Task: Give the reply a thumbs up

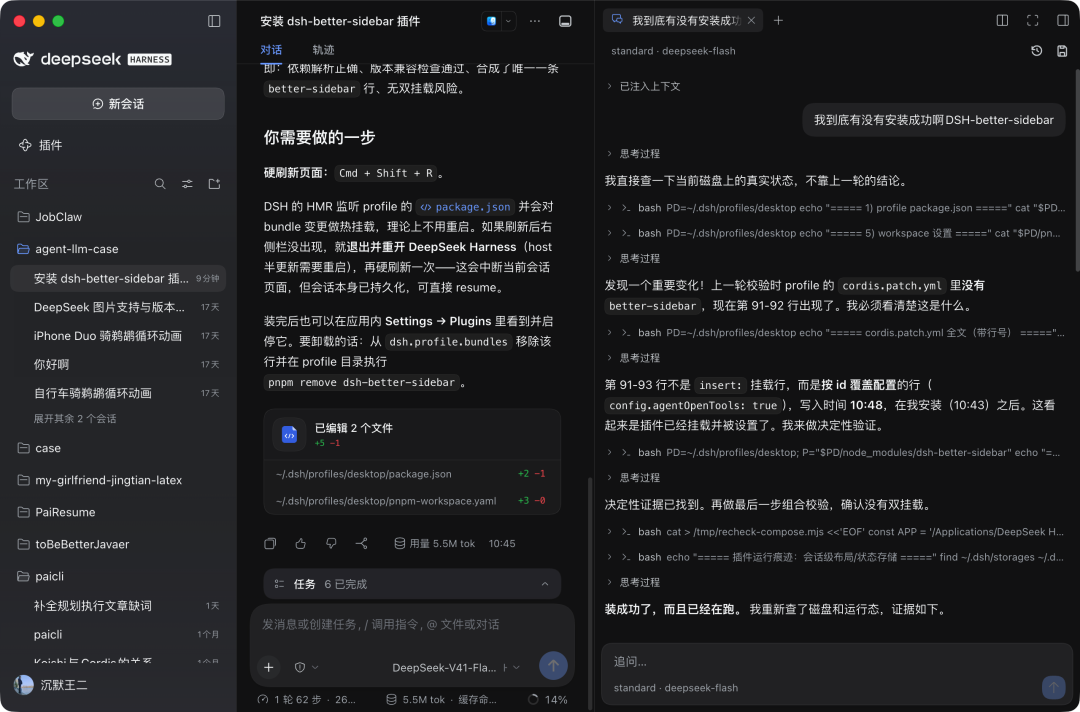Action: [300, 543]
